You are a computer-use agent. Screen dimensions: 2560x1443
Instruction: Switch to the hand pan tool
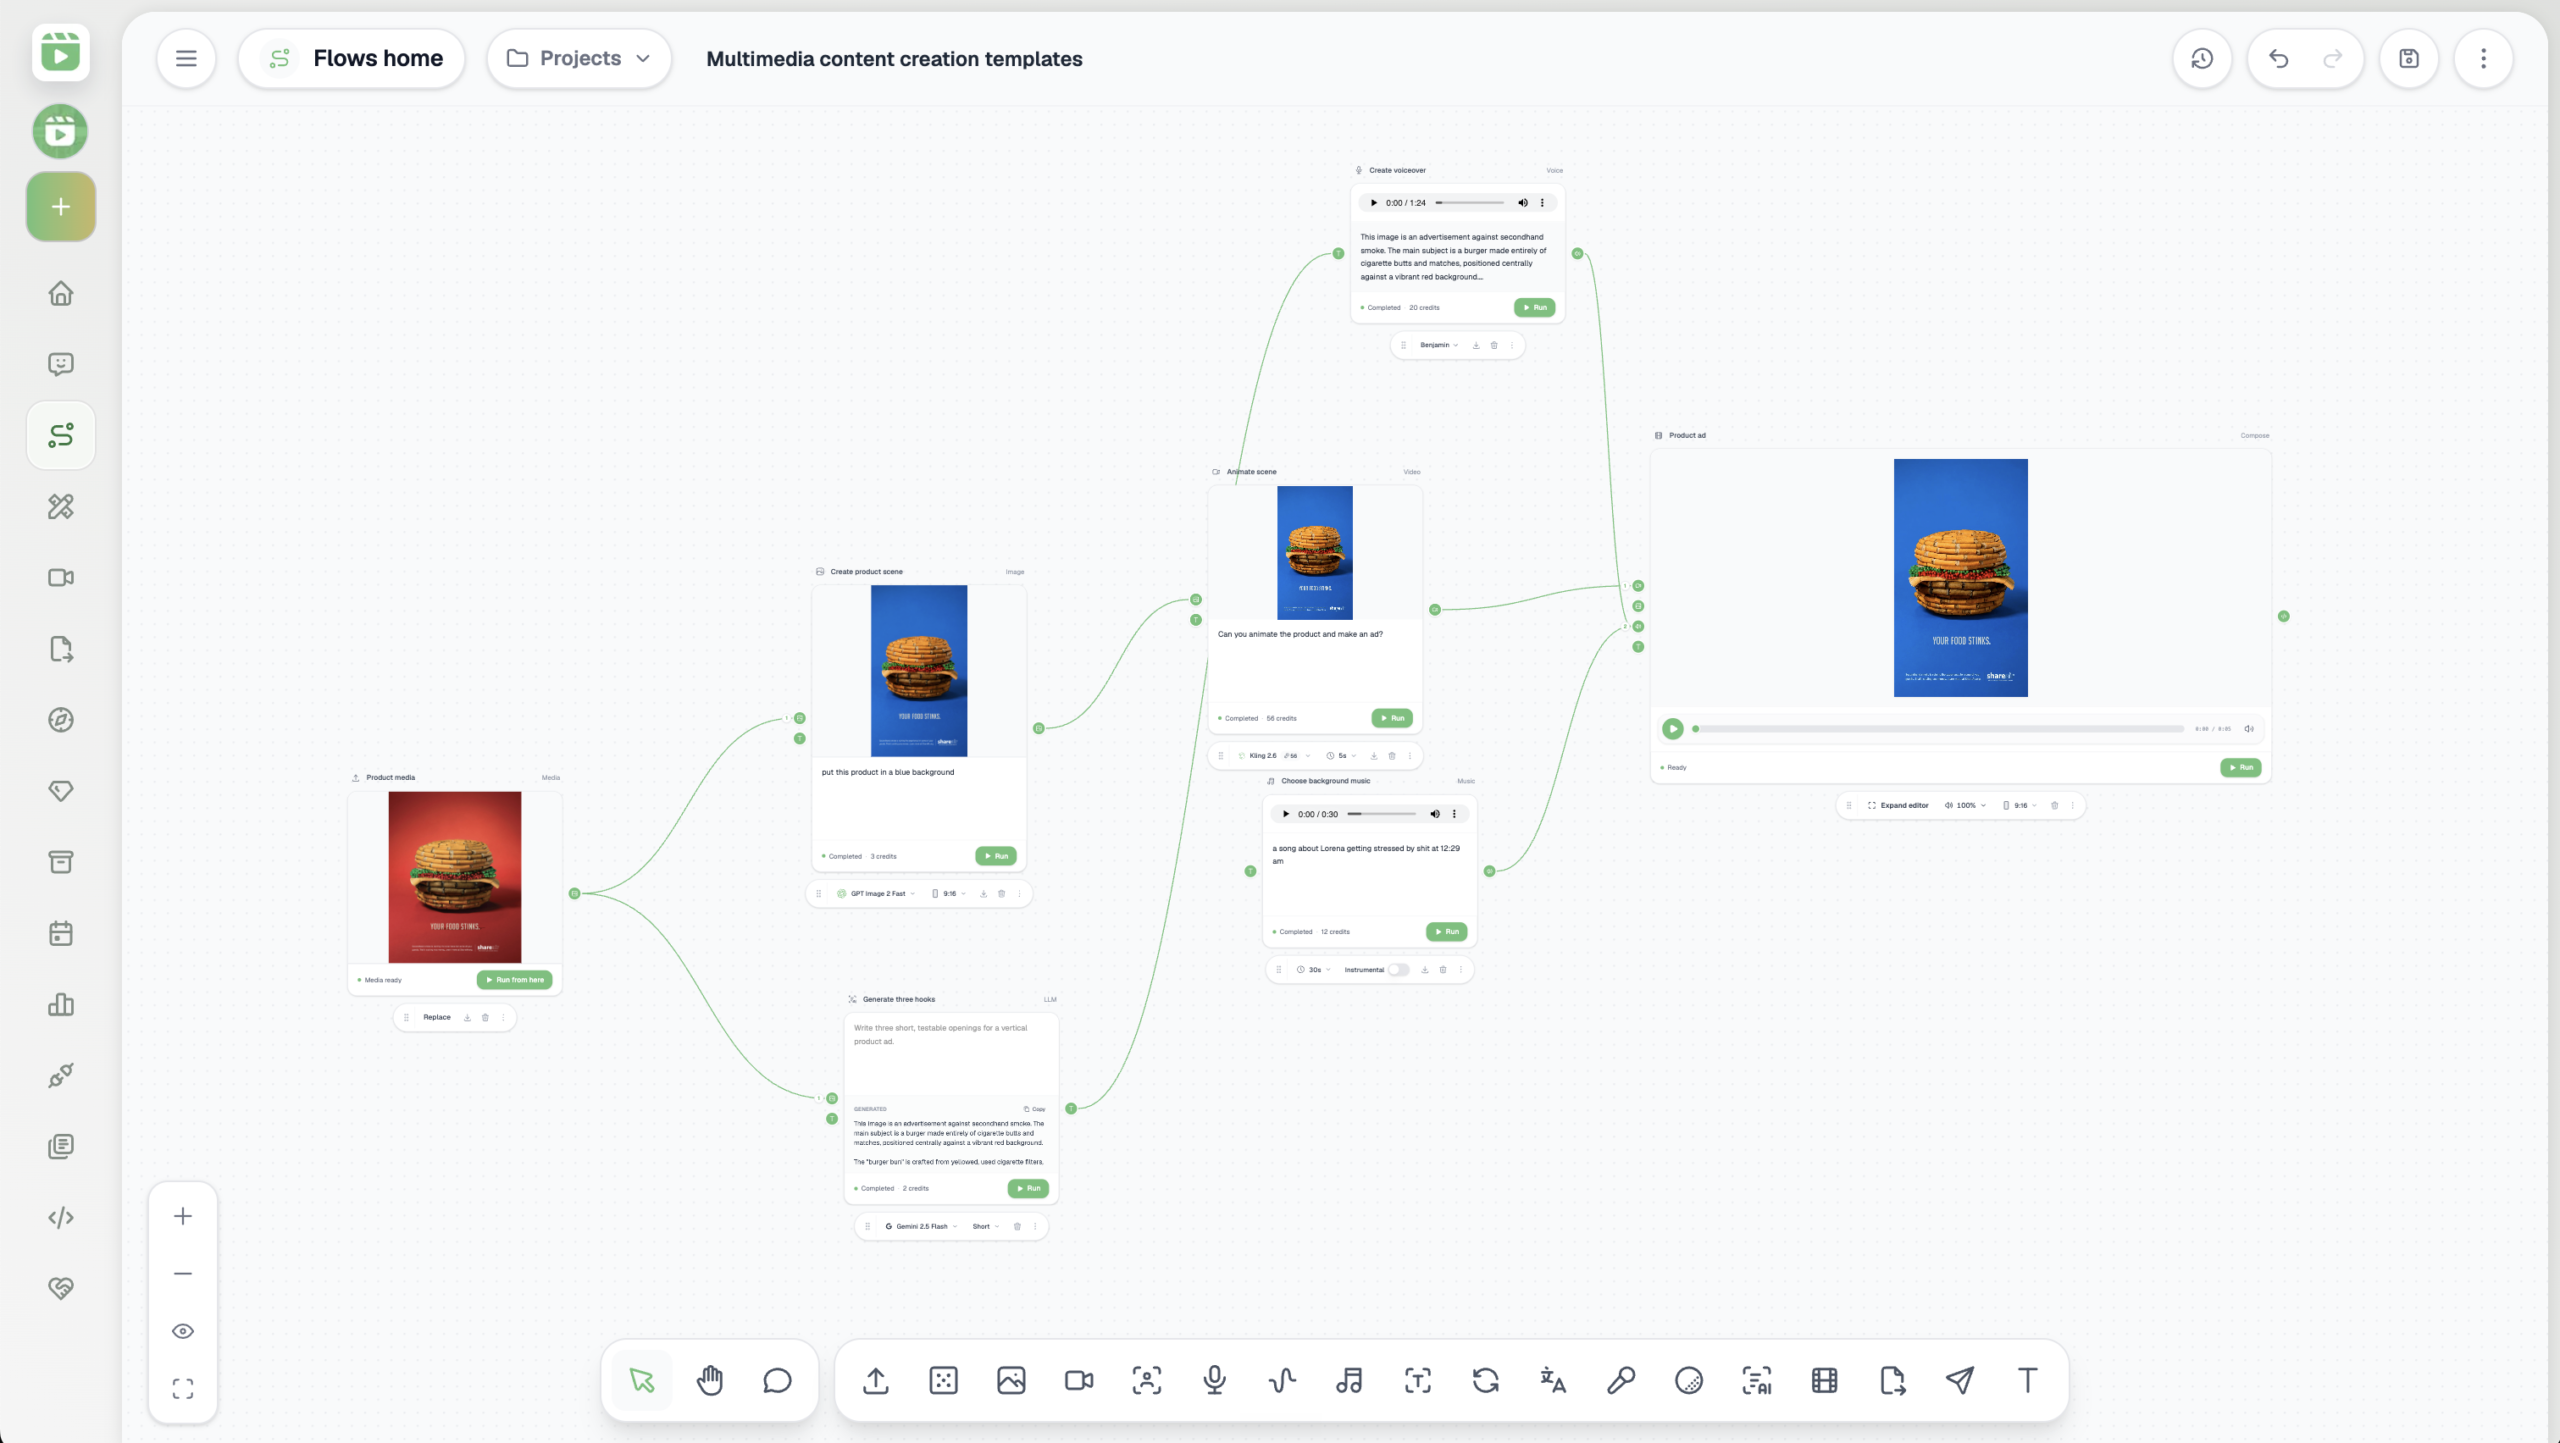click(709, 1381)
